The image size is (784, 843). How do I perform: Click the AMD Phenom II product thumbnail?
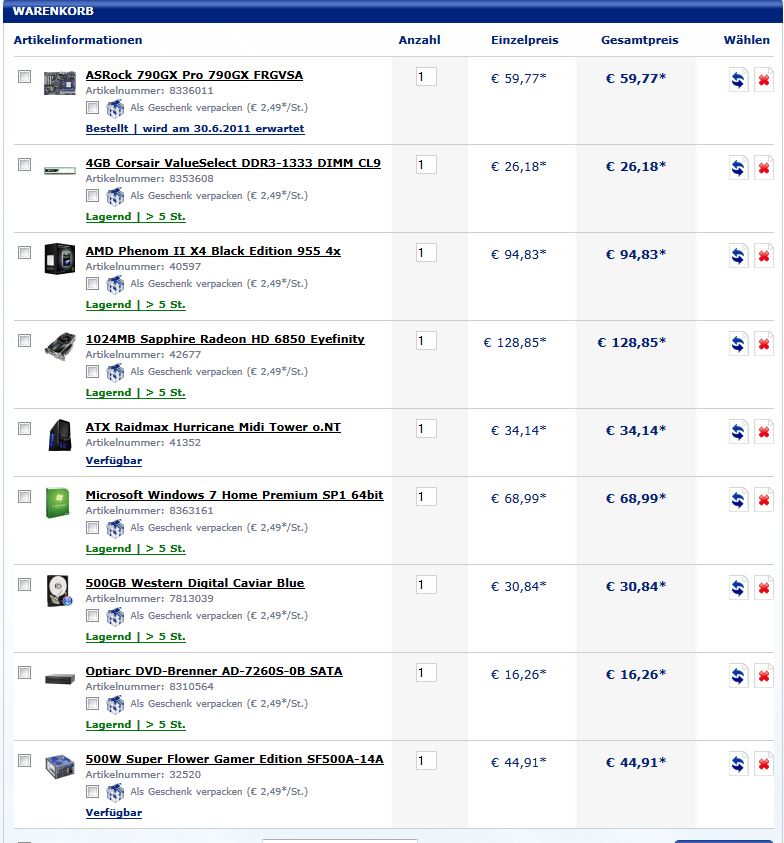coord(60,259)
